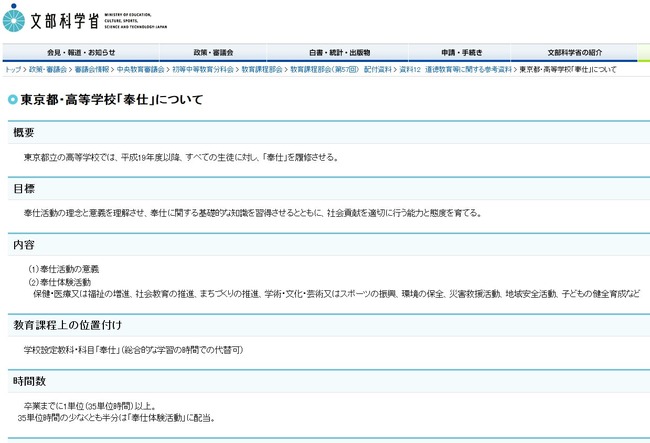Follow 中央教育審議会 breadcrumb link
650x443 pixels.
coord(141,70)
